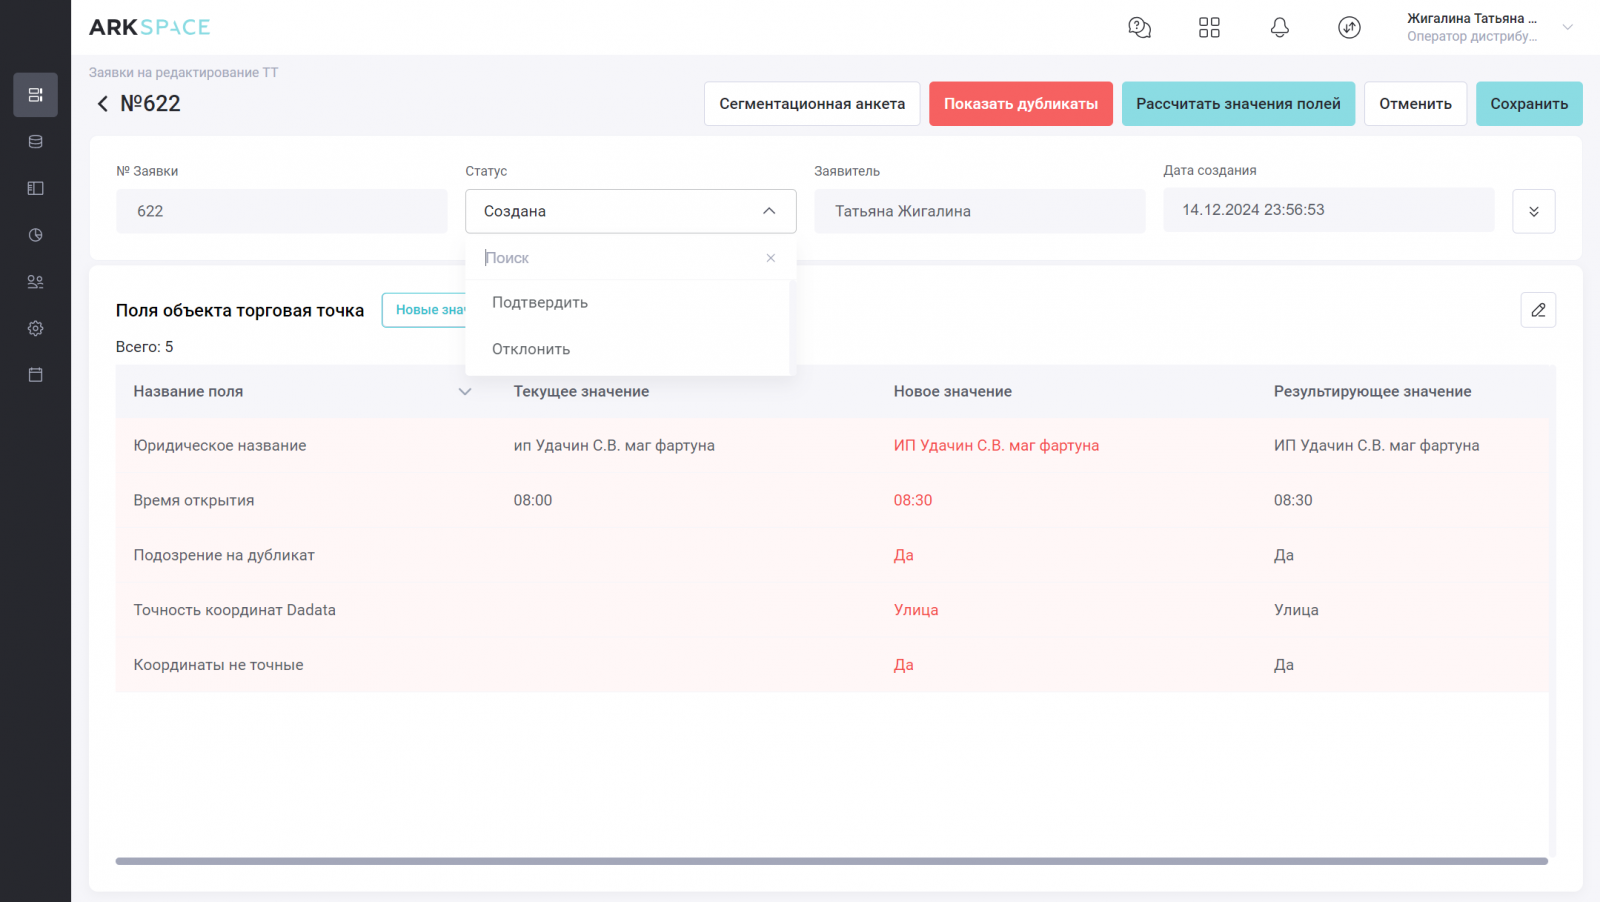
Task: Open the database icon in sidebar
Action: (x=36, y=142)
